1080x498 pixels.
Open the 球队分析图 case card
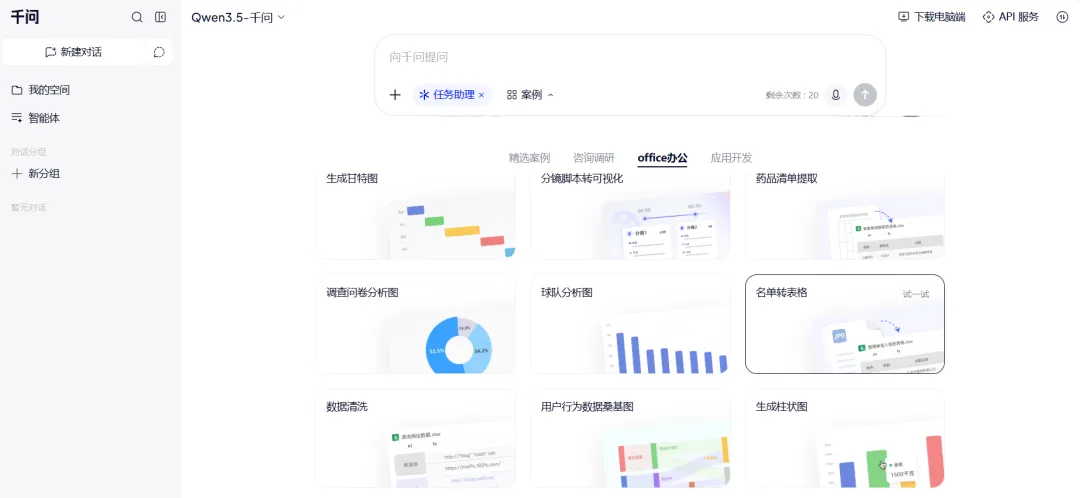coord(630,324)
